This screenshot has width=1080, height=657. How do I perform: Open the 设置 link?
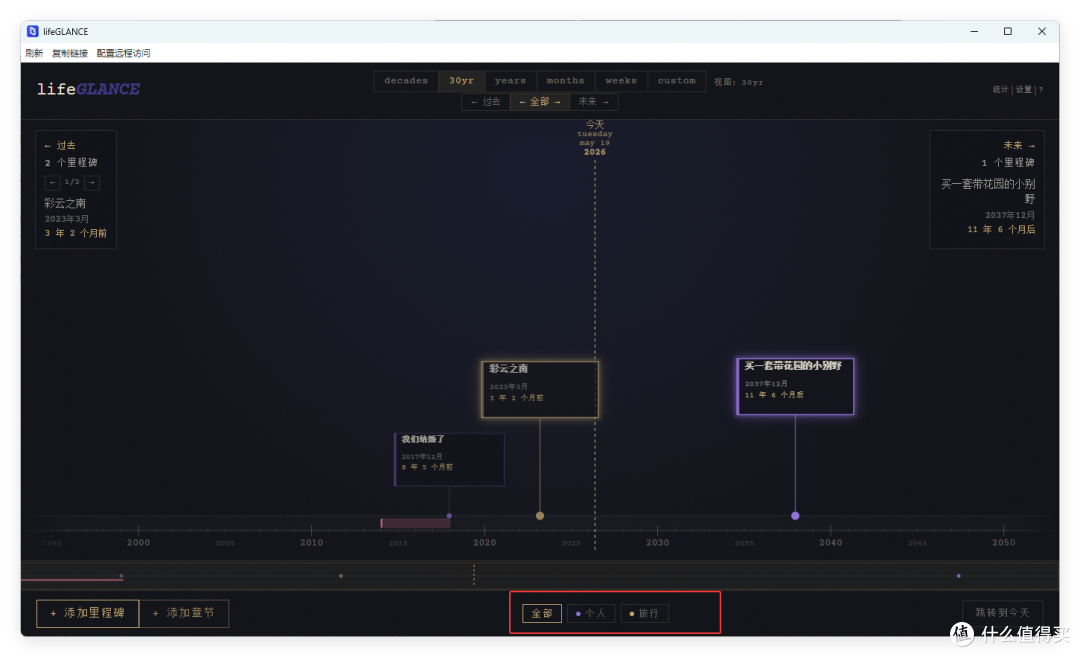(x=1024, y=90)
